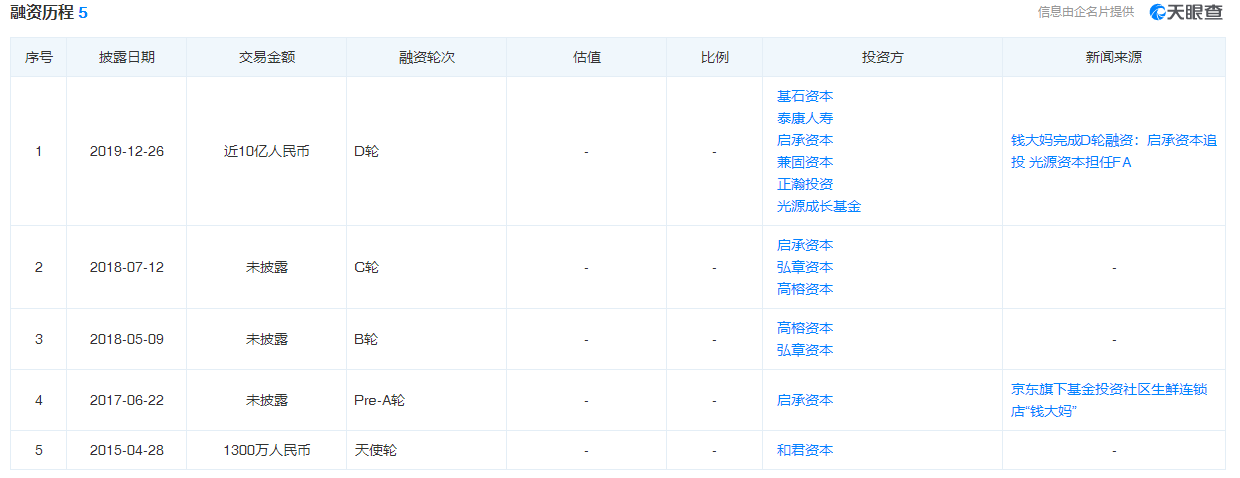
Task: Click the 交易金额 column header
Action: [x=267, y=57]
